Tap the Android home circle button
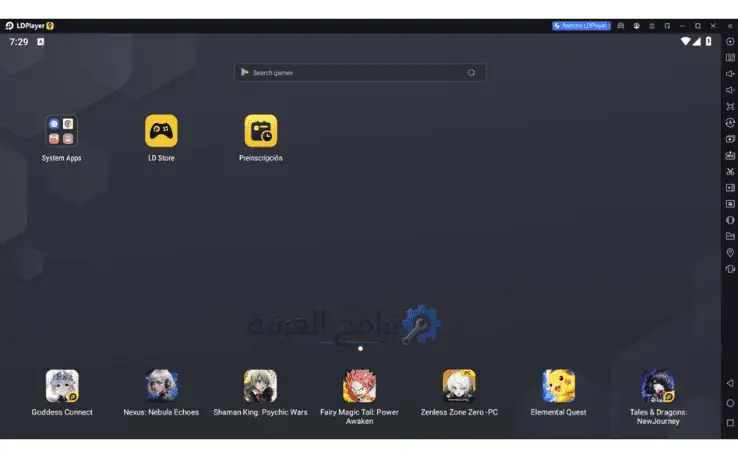738x458 pixels. (730, 403)
